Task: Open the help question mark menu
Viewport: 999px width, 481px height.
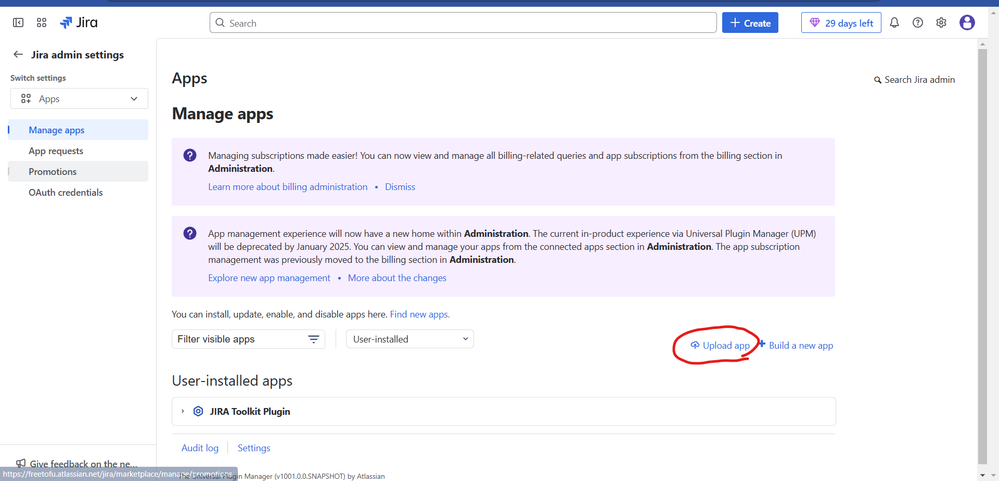Action: tap(917, 23)
